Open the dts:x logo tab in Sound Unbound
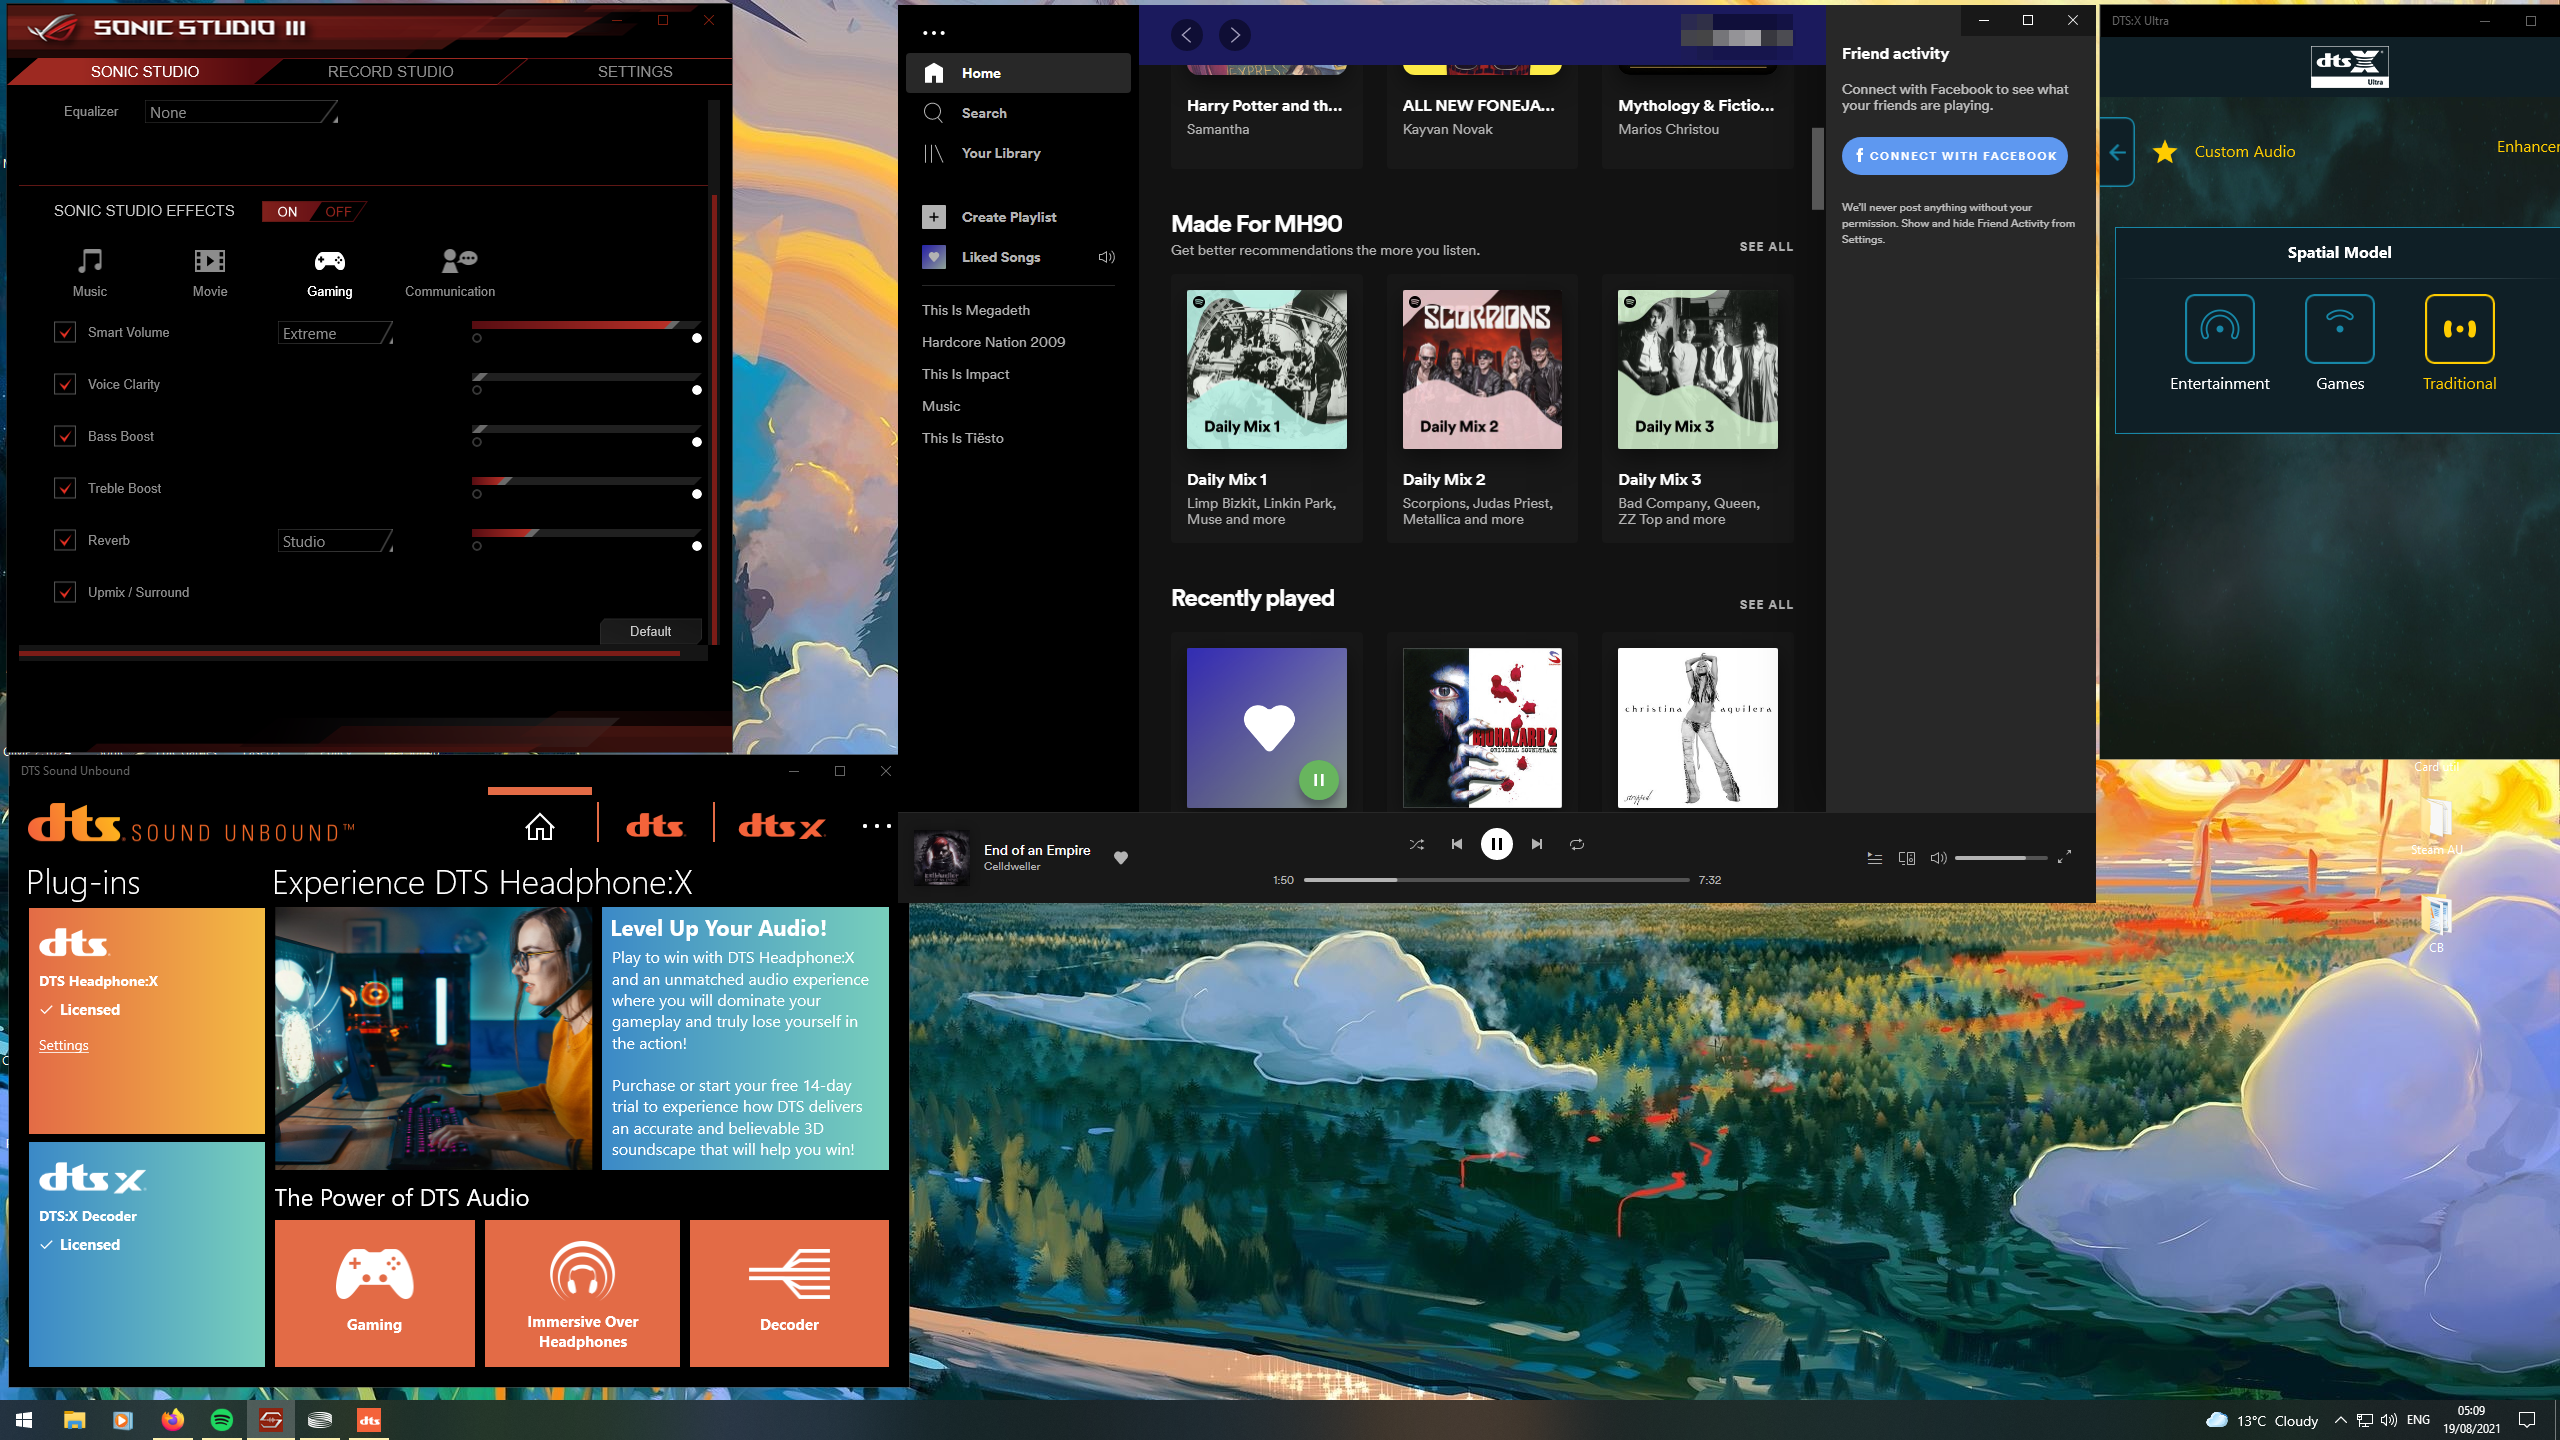Screen dimensions: 2560x1440 [781, 826]
